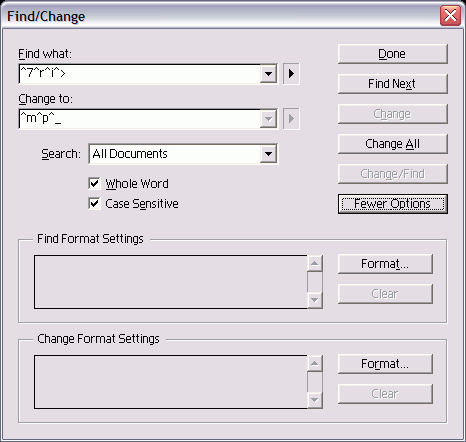Open Format for Find Format Settings

(385, 264)
